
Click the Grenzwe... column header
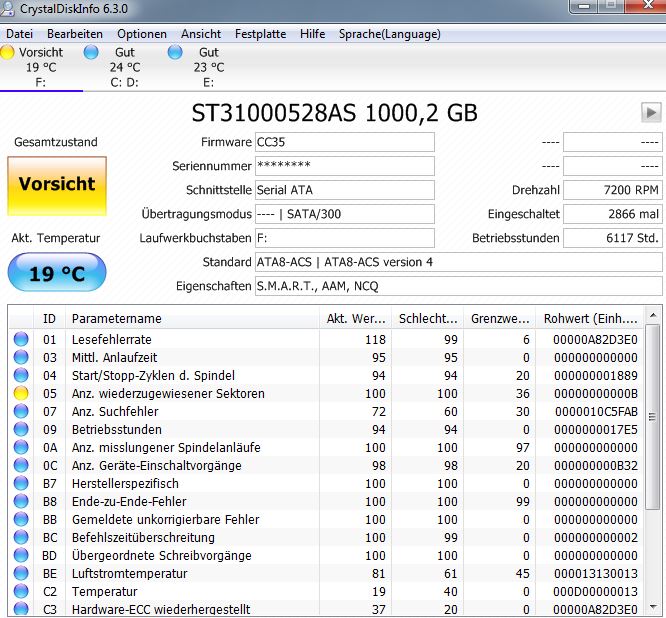tap(500, 319)
